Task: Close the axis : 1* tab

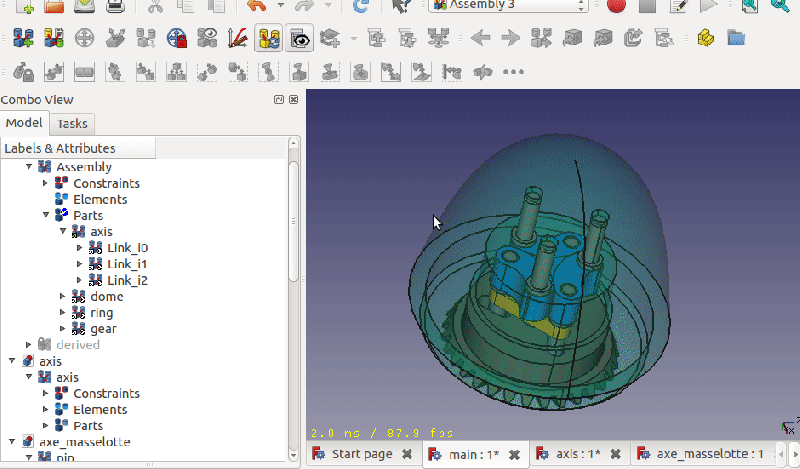Action: click(616, 454)
